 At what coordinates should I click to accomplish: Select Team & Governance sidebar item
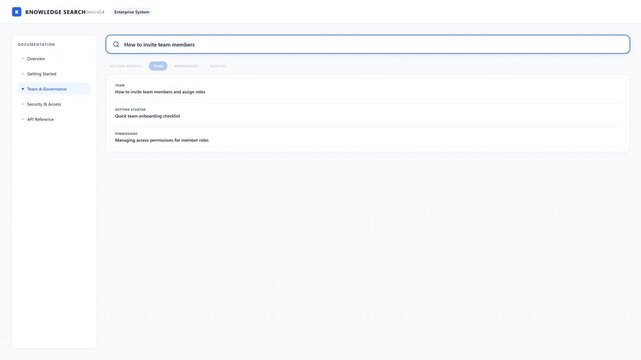click(54, 89)
